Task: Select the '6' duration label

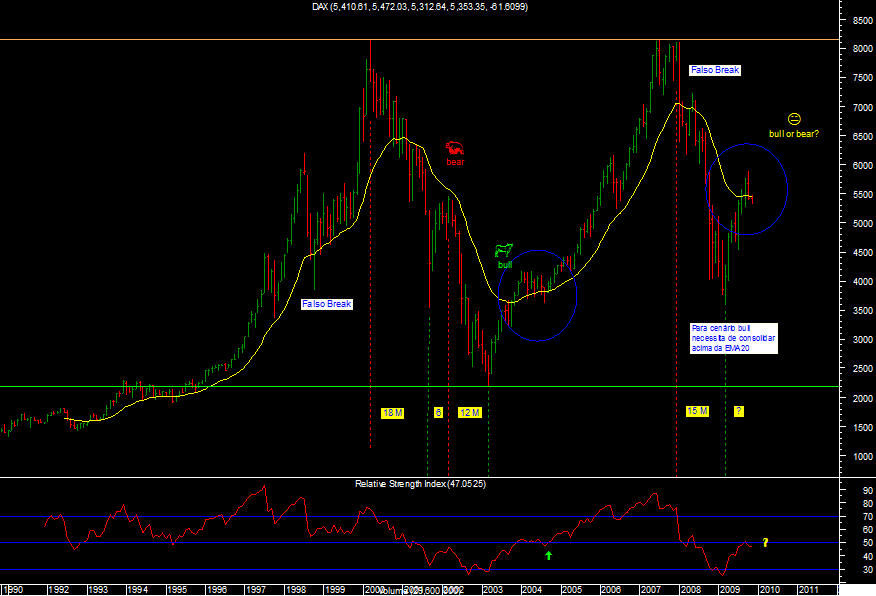Action: [x=439, y=413]
